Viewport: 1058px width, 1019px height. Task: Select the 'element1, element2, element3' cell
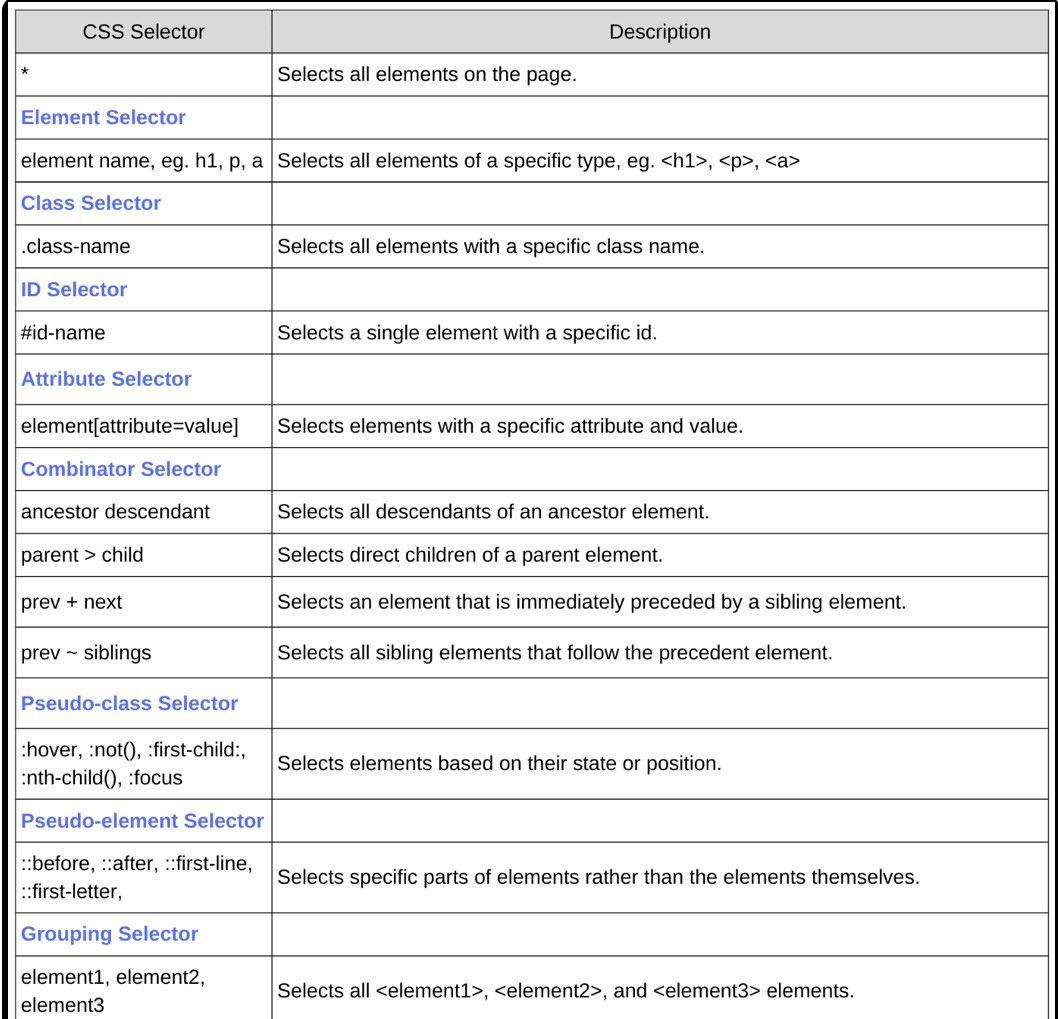(144, 988)
